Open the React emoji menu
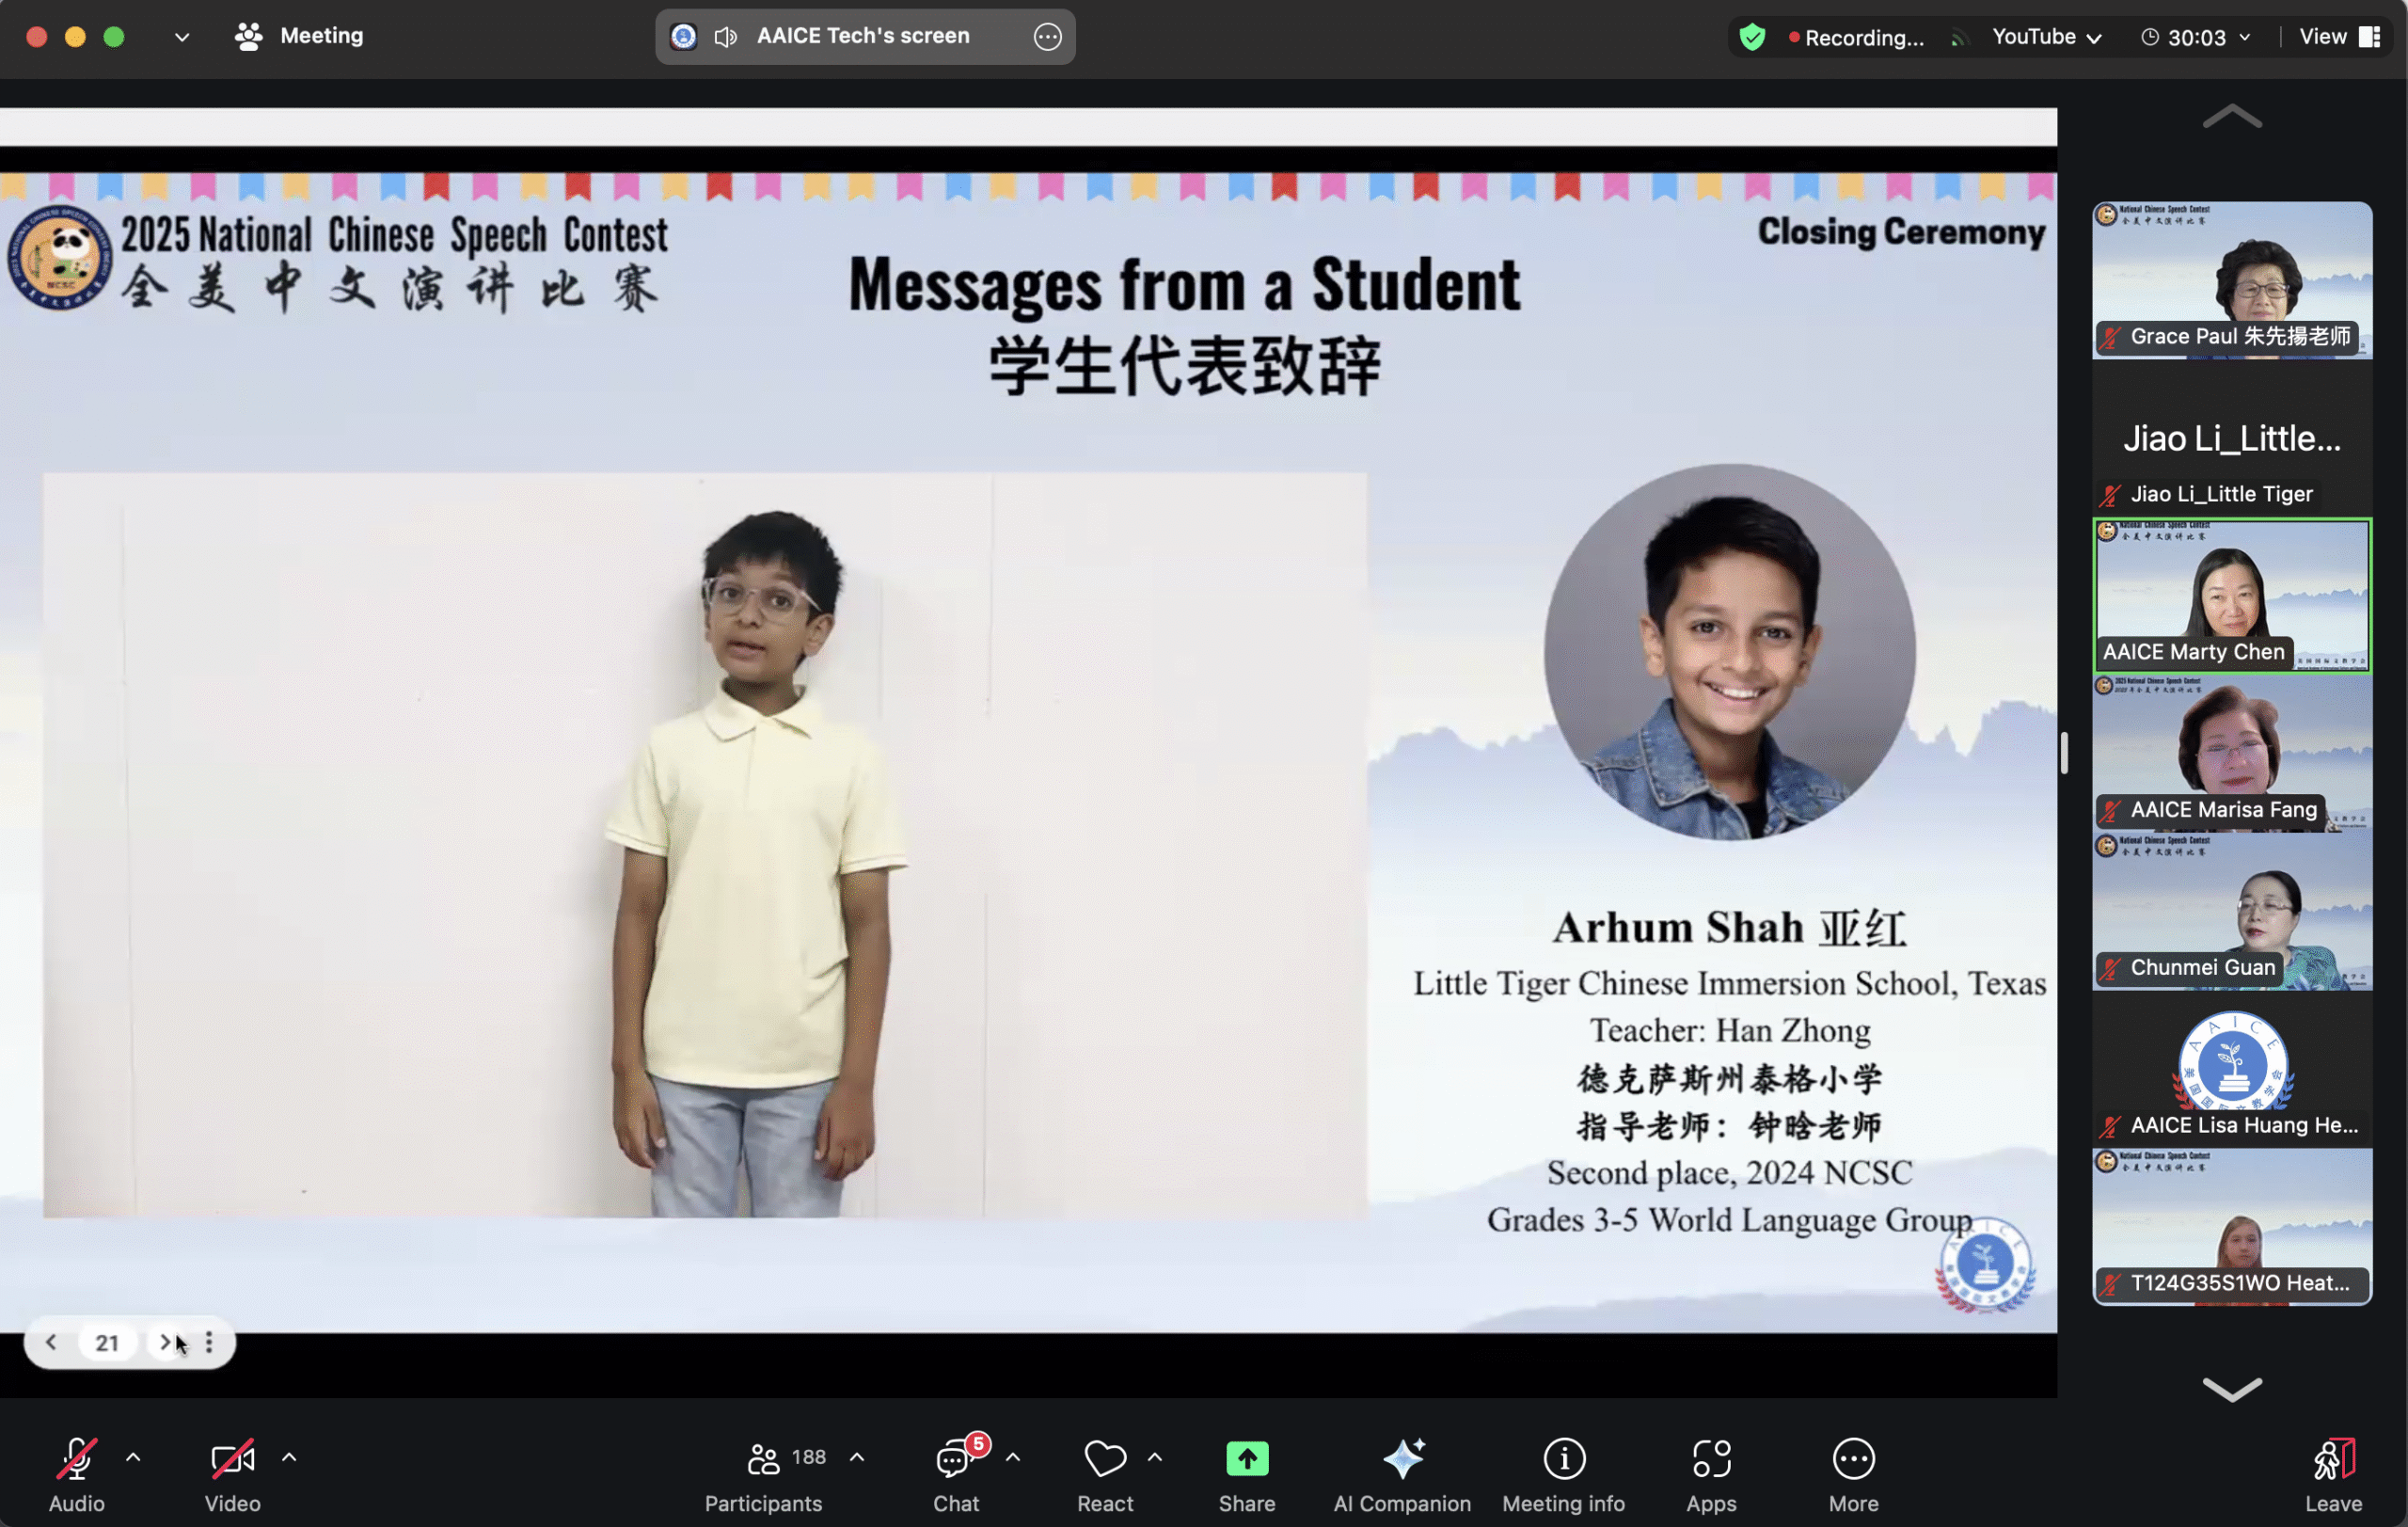This screenshot has width=2408, height=1527. tap(1105, 1460)
